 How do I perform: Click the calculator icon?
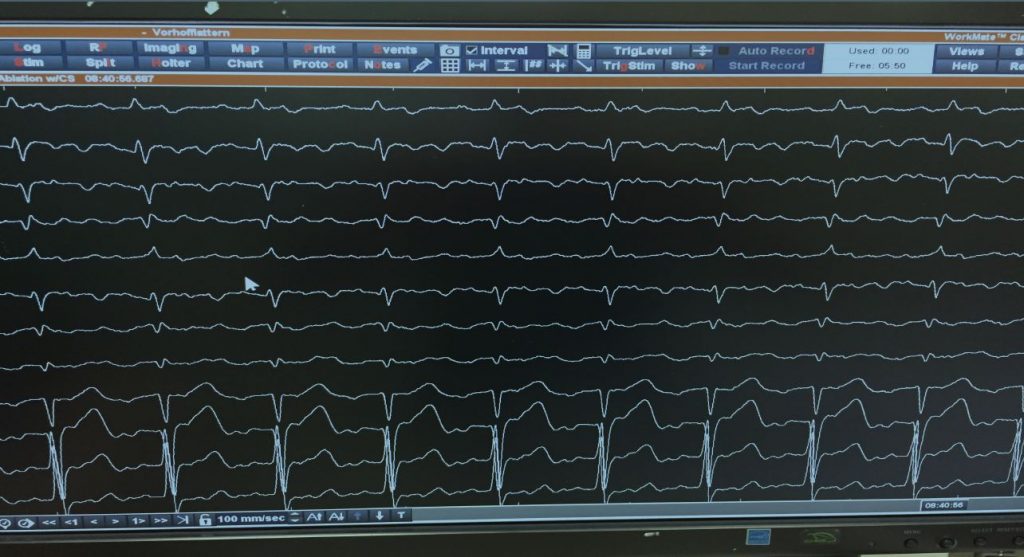(584, 50)
